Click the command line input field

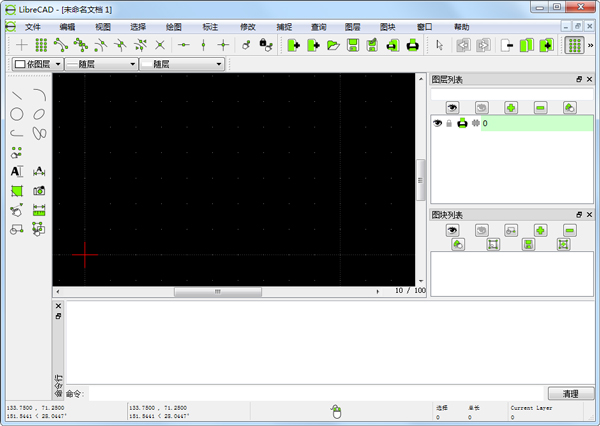coord(316,393)
